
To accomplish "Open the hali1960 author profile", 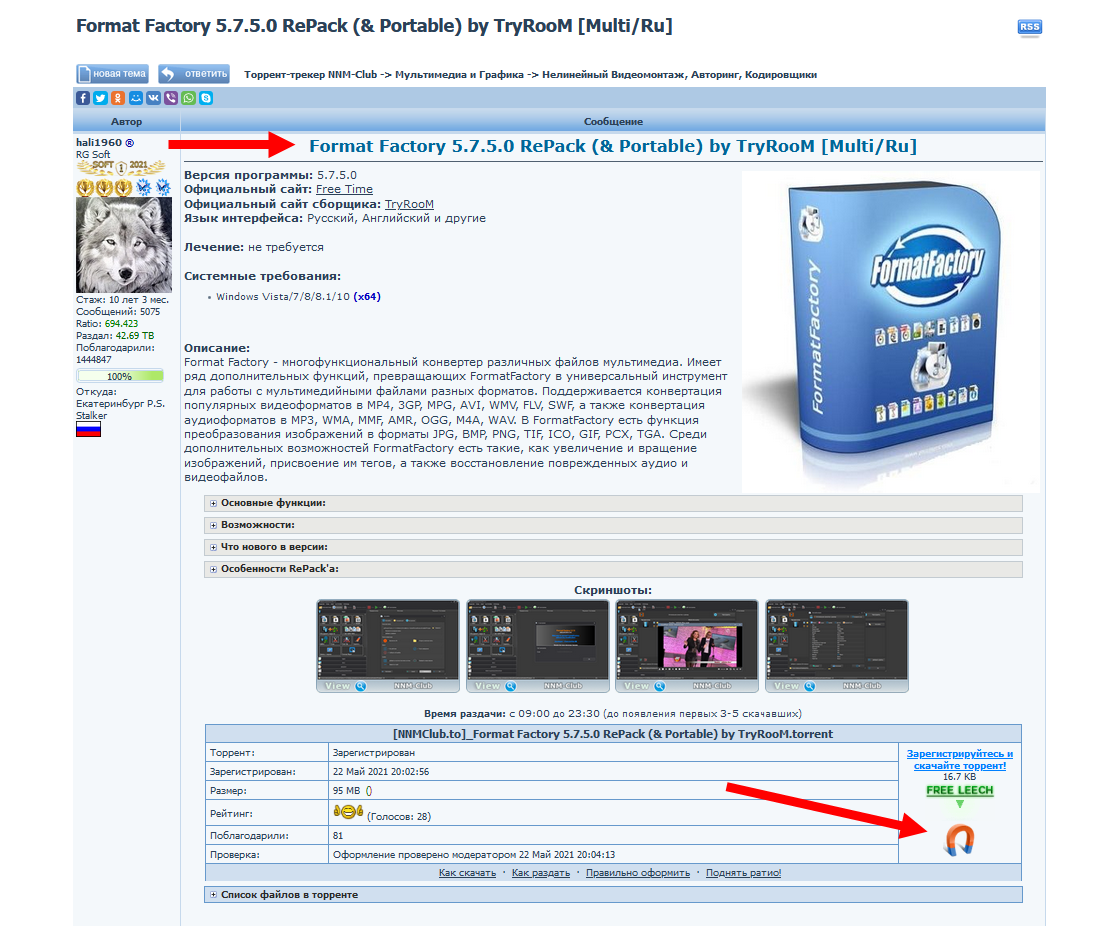I will (x=99, y=142).
